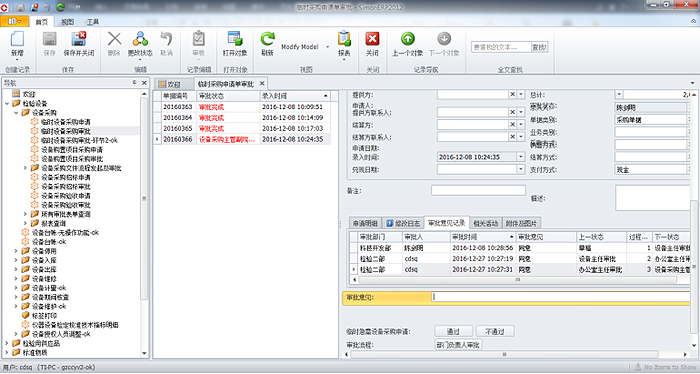Click the pin icon of navigation panel
This screenshot has height=374, width=700.
pos(134,83)
